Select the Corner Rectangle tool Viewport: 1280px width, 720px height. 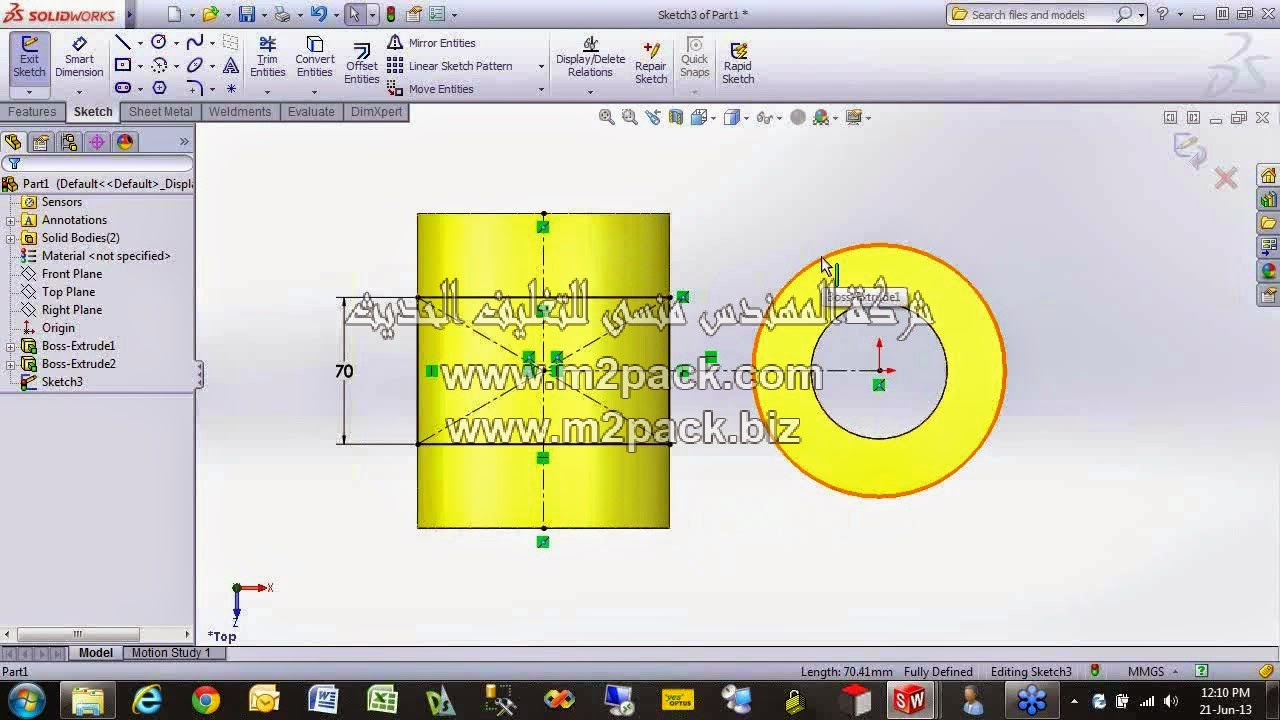point(123,65)
